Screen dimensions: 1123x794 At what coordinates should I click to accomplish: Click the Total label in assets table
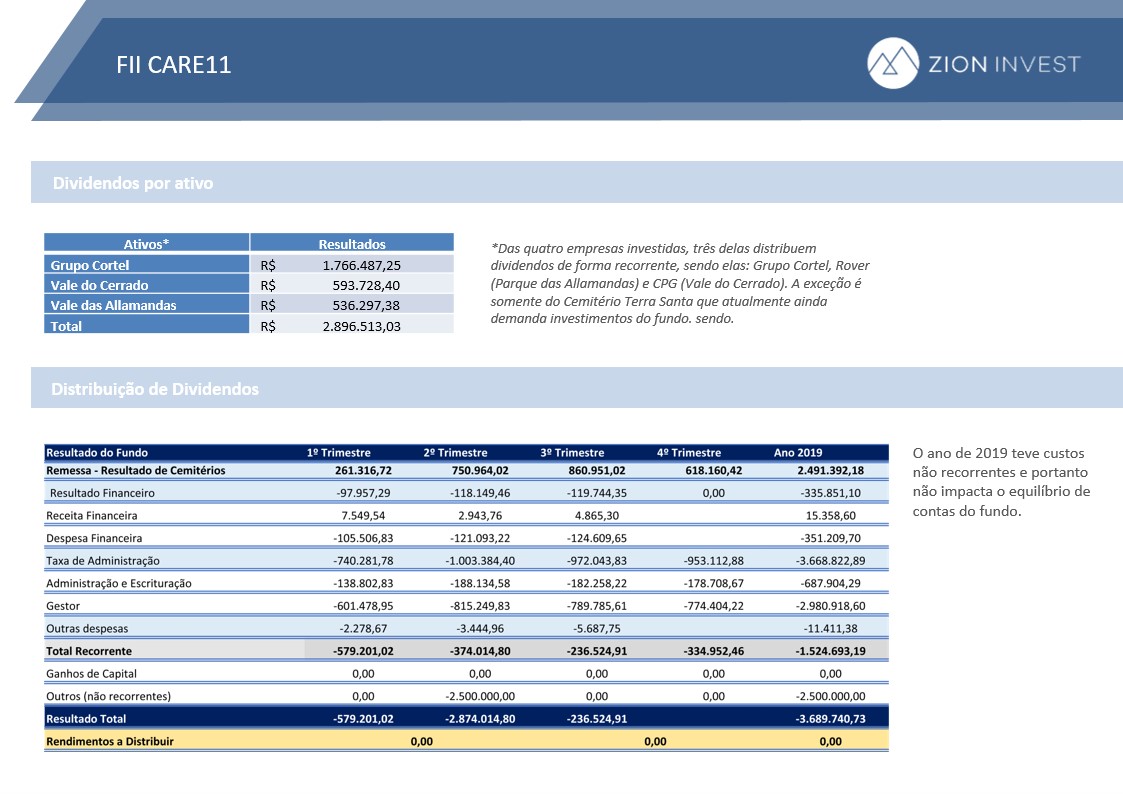66,326
